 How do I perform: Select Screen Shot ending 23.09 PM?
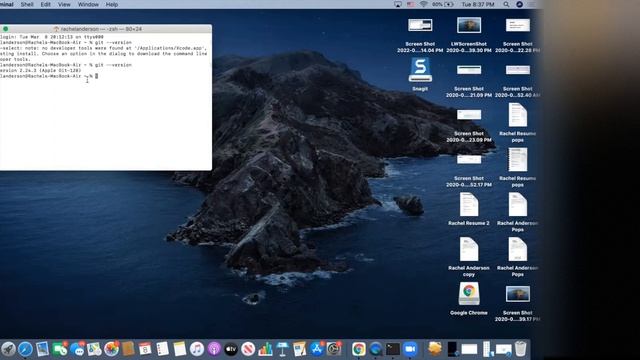click(x=469, y=125)
